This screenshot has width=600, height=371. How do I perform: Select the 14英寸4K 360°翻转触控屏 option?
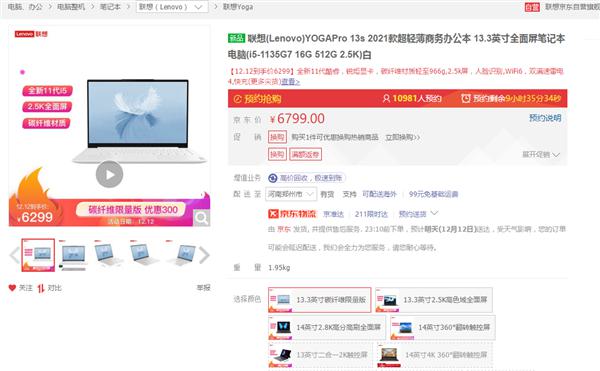(x=435, y=355)
